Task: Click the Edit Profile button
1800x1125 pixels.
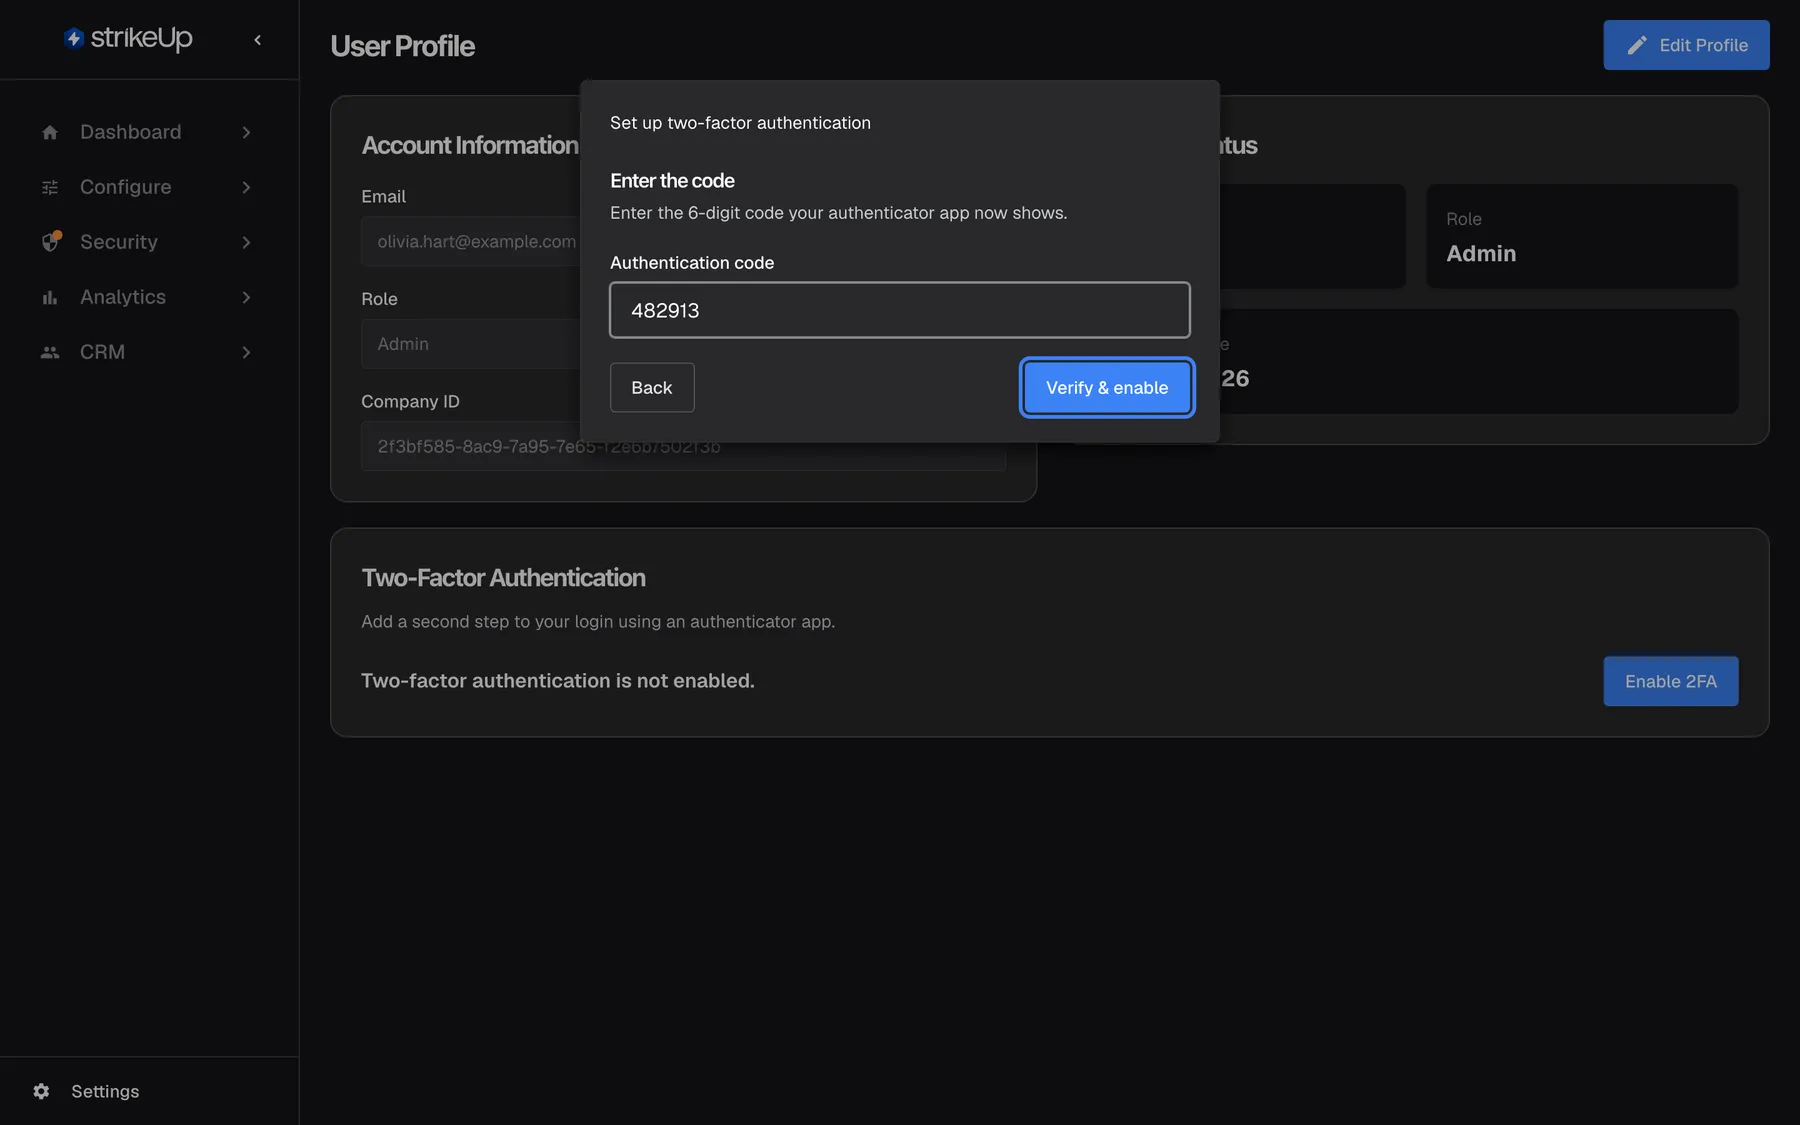Action: pyautogui.click(x=1686, y=45)
